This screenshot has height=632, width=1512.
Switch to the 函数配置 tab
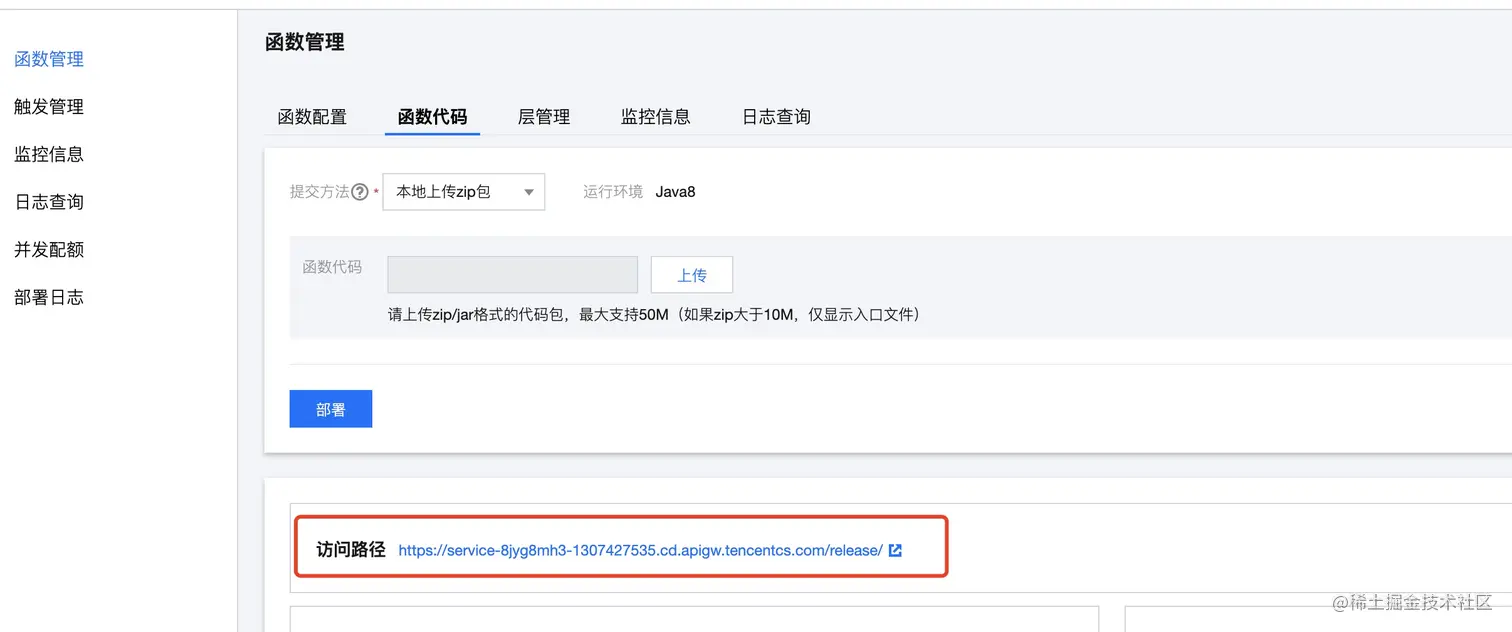point(312,117)
